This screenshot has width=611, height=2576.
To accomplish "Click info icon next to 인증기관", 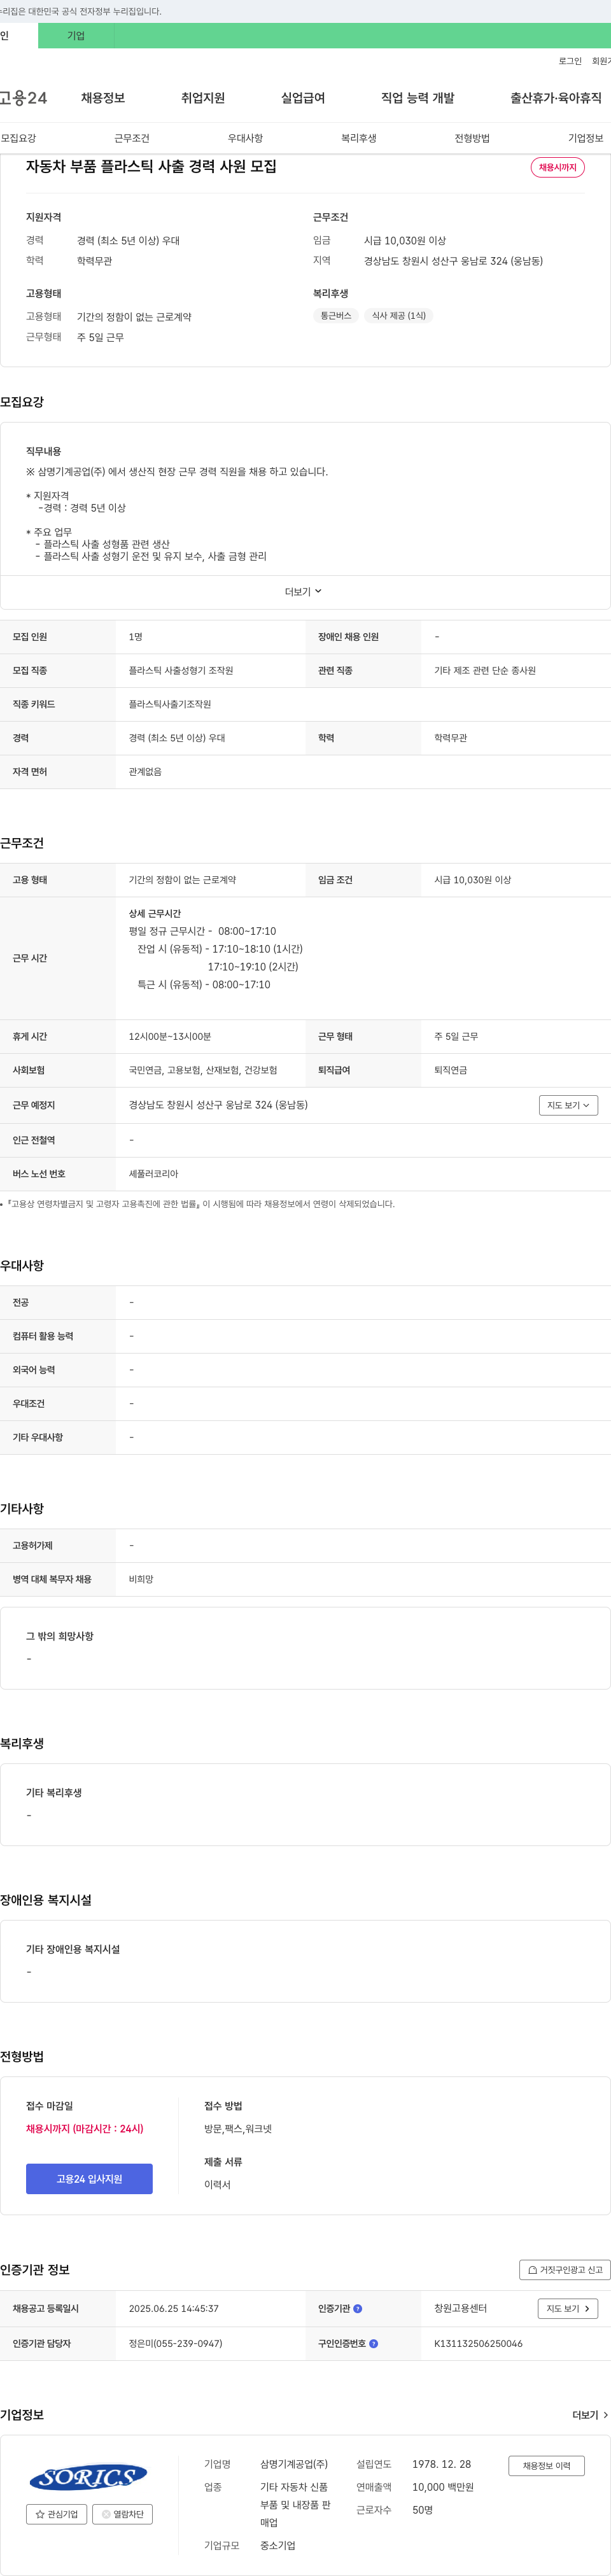I will [x=358, y=2309].
